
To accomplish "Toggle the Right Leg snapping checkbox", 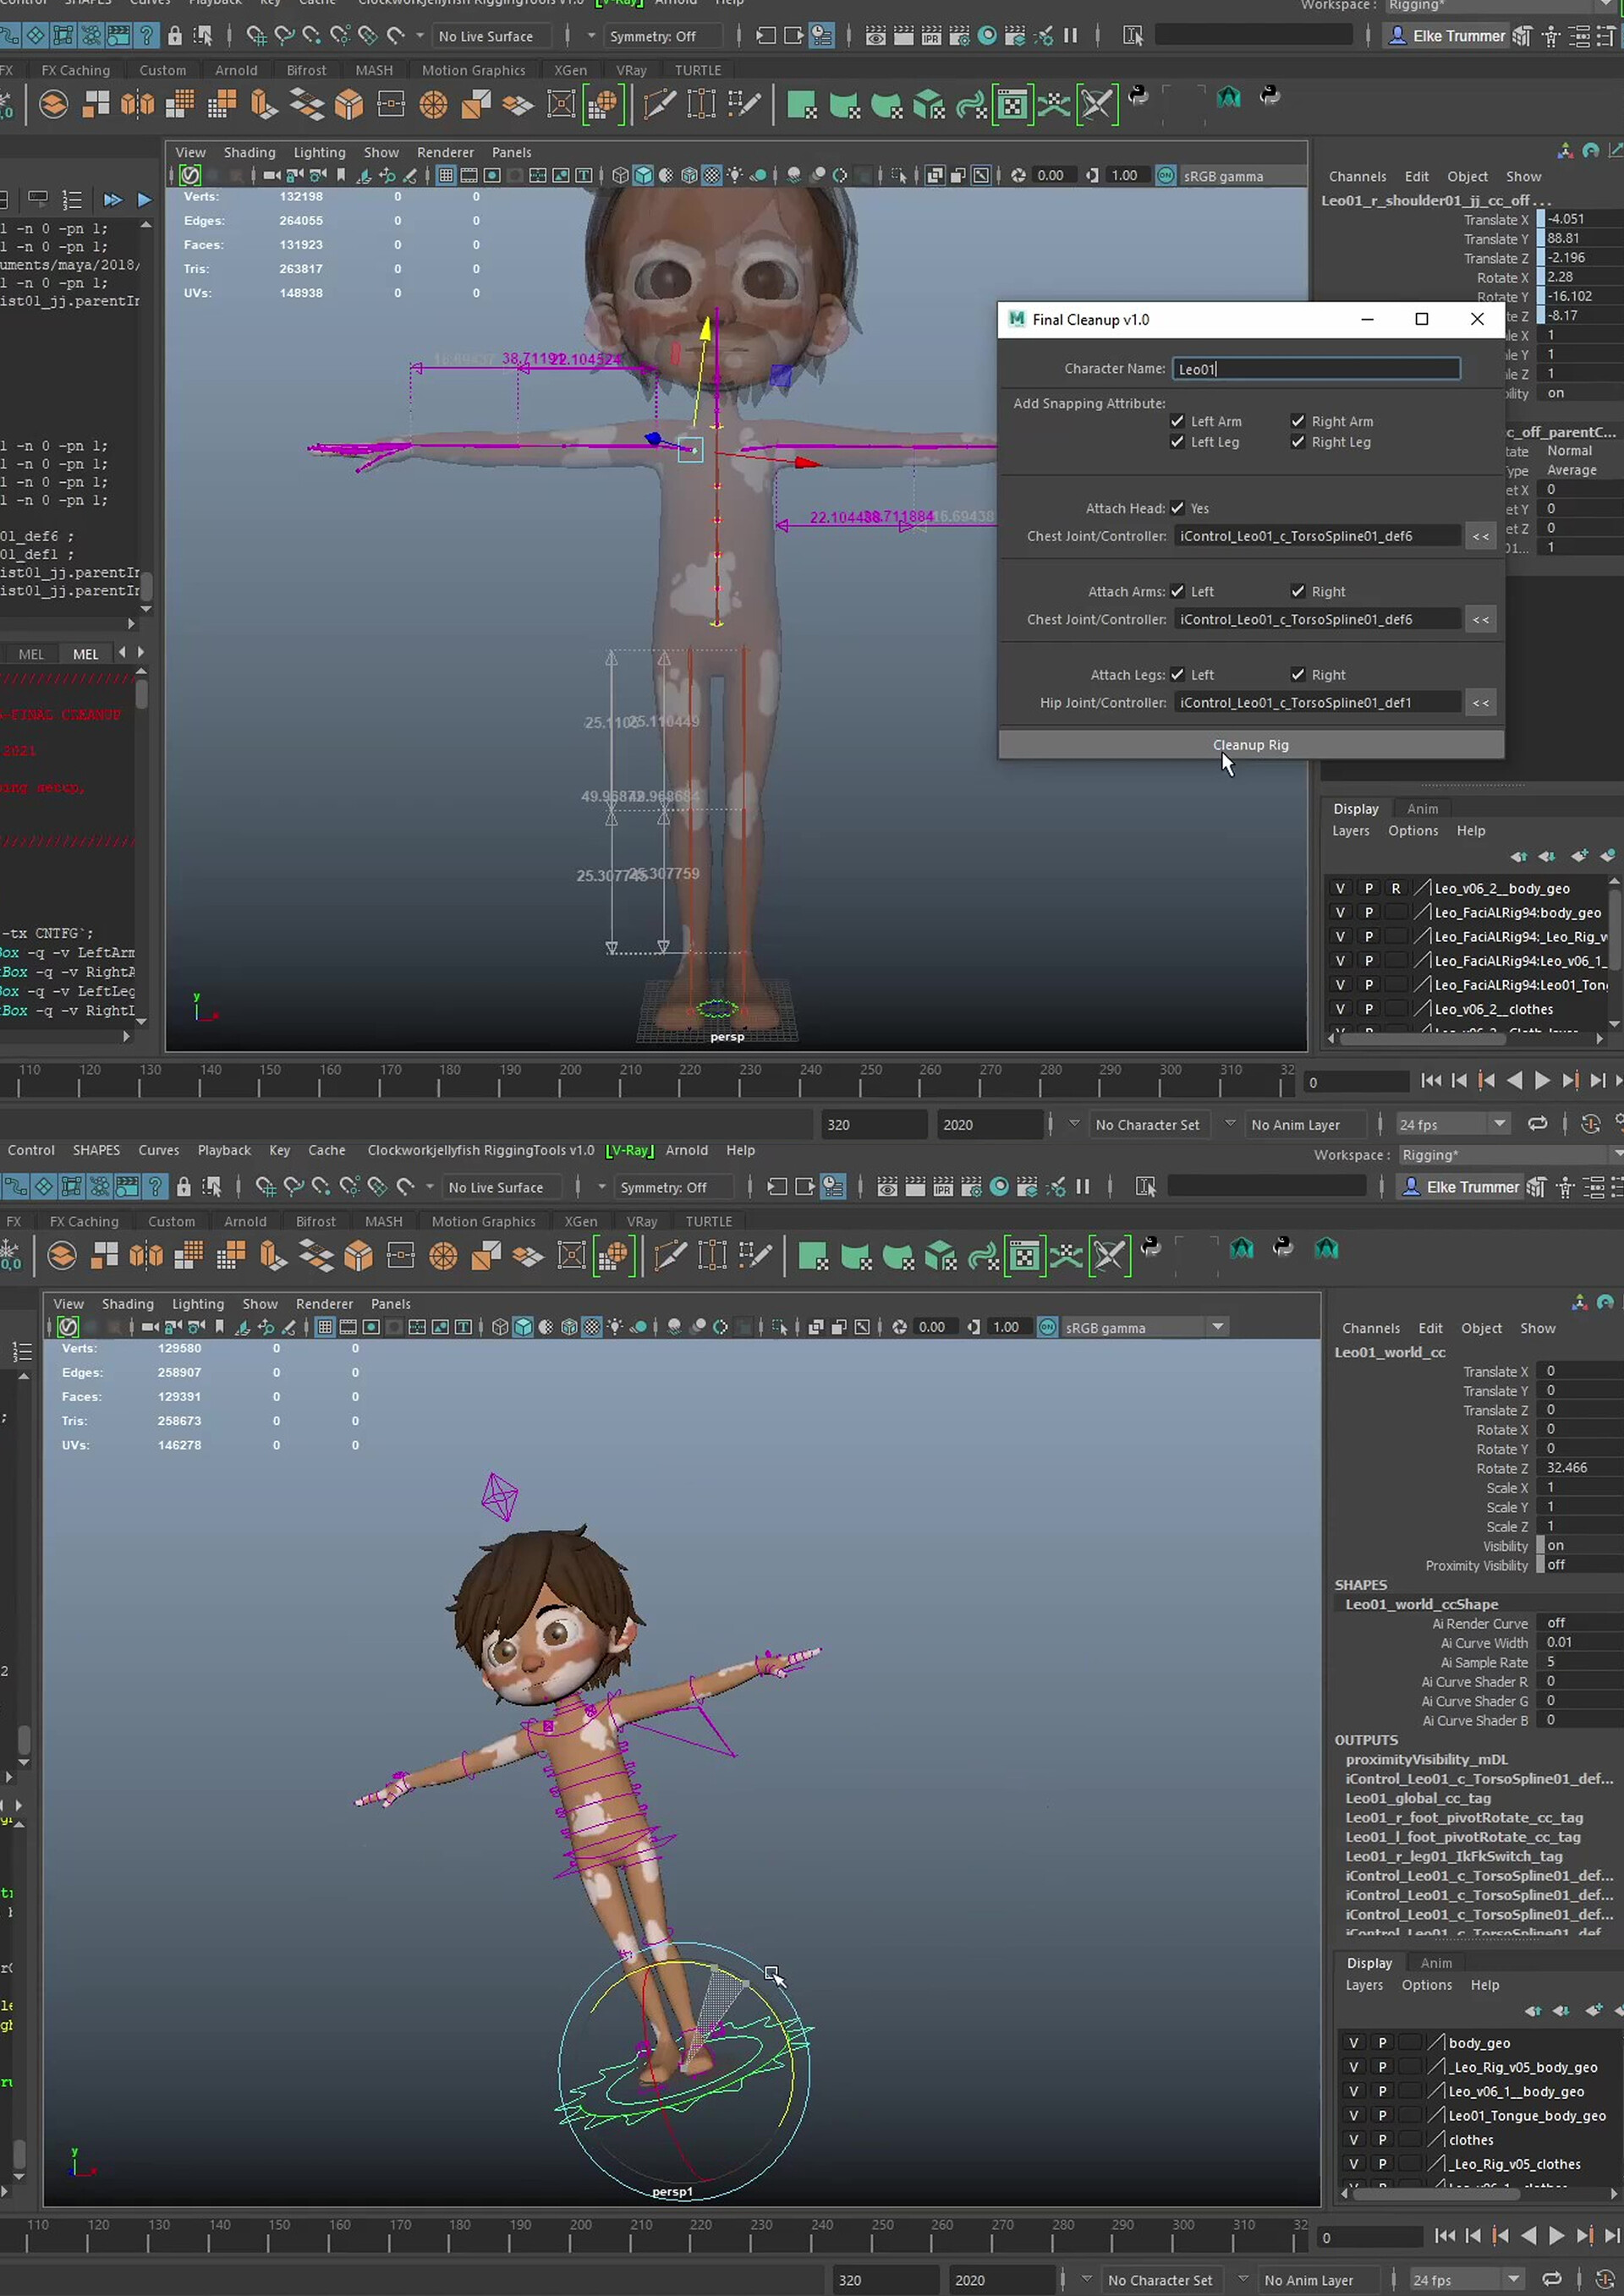I will click(x=1298, y=442).
